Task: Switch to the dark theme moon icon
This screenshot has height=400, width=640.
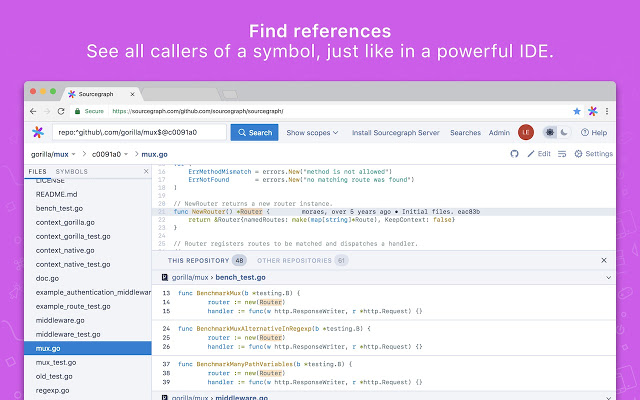Action: point(564,132)
